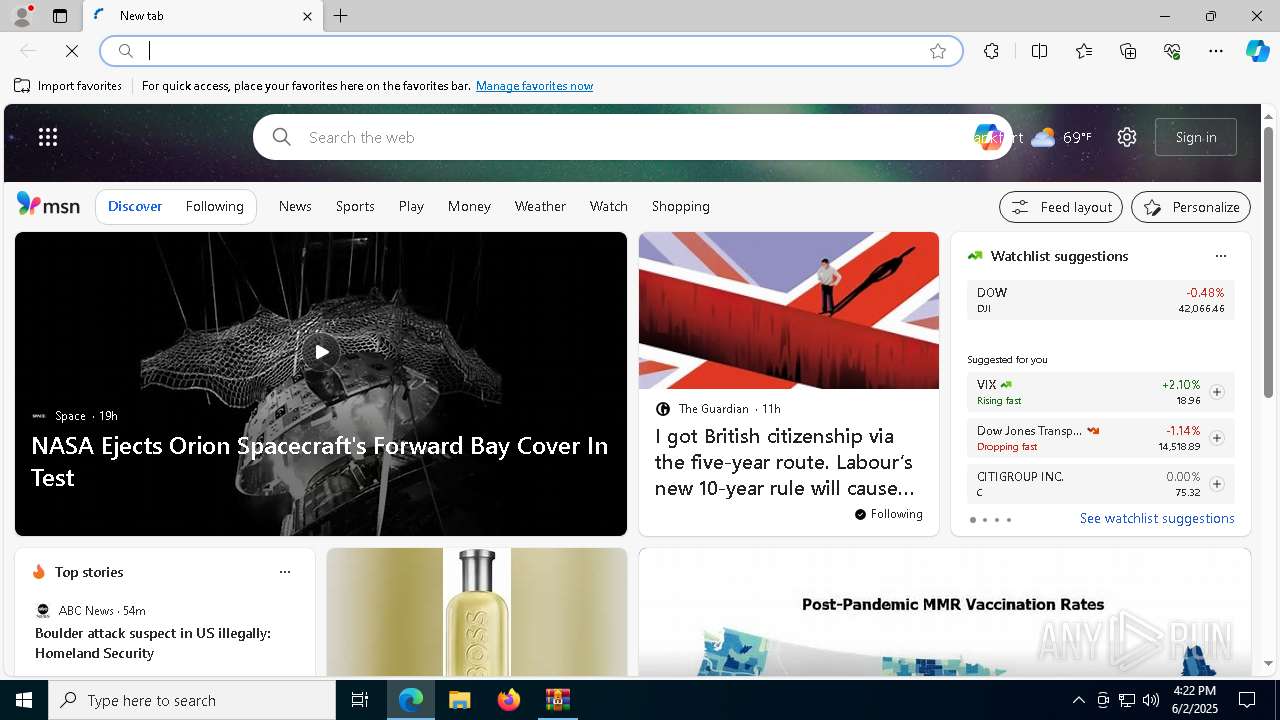Open Manage favorites now link
The width and height of the screenshot is (1280, 720).
pos(534,86)
